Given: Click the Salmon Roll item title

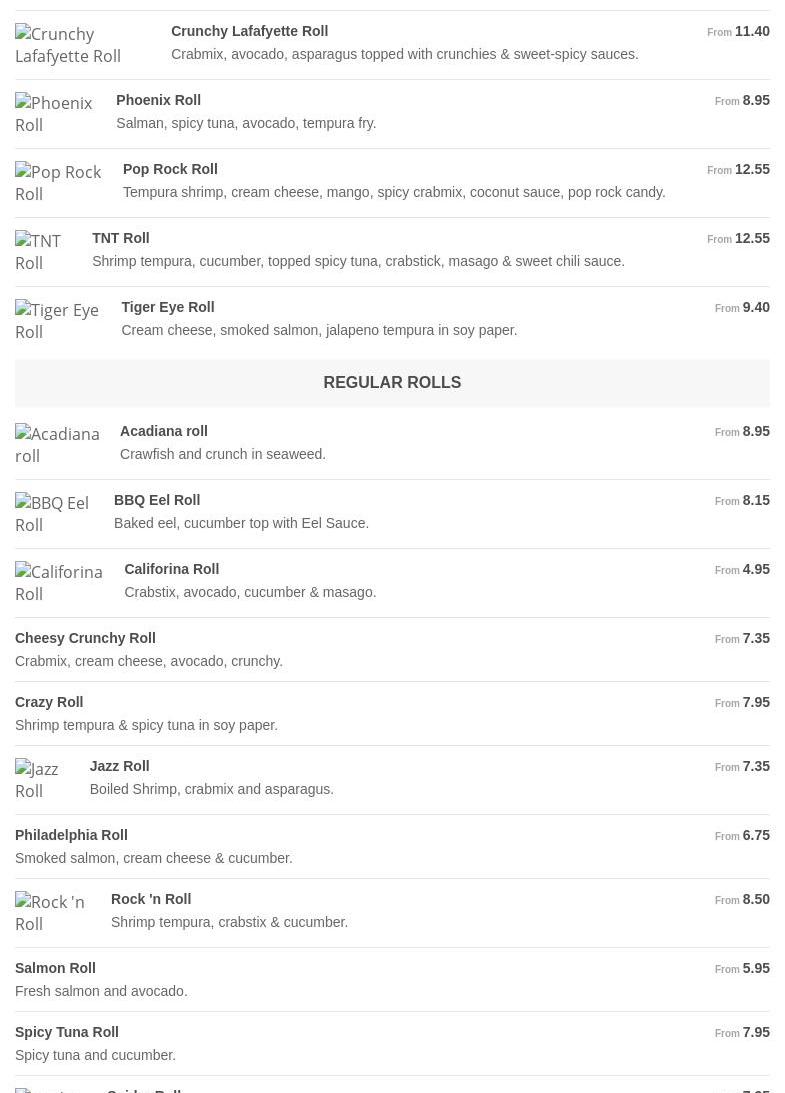Looking at the screenshot, I should [55, 968].
